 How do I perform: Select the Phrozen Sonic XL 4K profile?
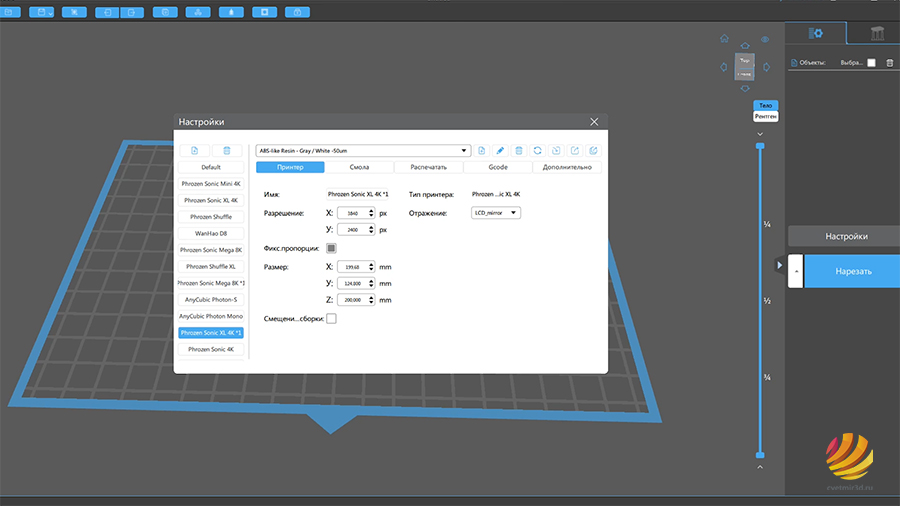coord(211,200)
